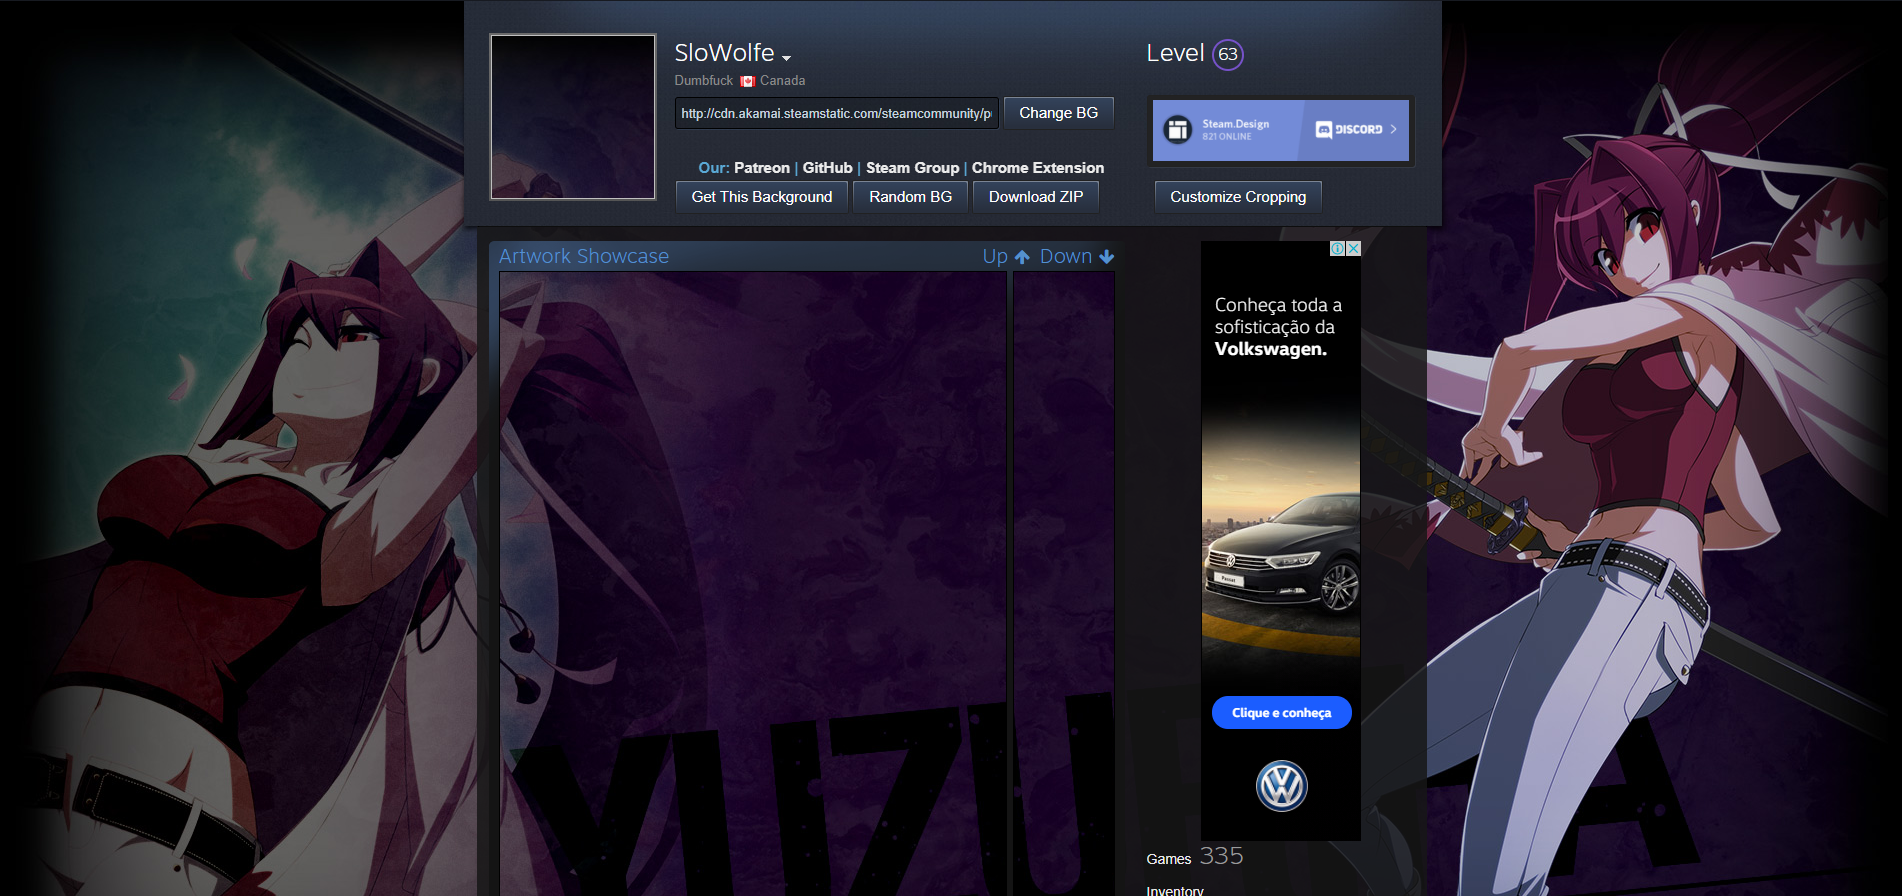
Task: Open the SloWolfe name dropdown arrow
Action: coord(786,58)
